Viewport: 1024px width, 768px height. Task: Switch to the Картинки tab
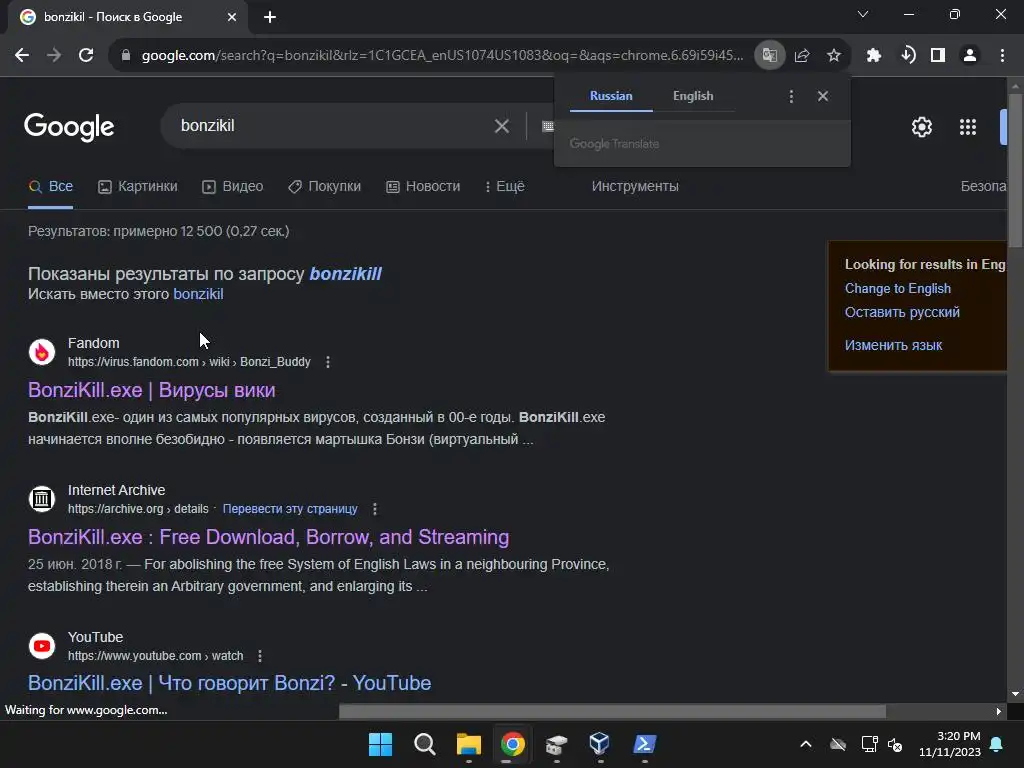tap(138, 187)
